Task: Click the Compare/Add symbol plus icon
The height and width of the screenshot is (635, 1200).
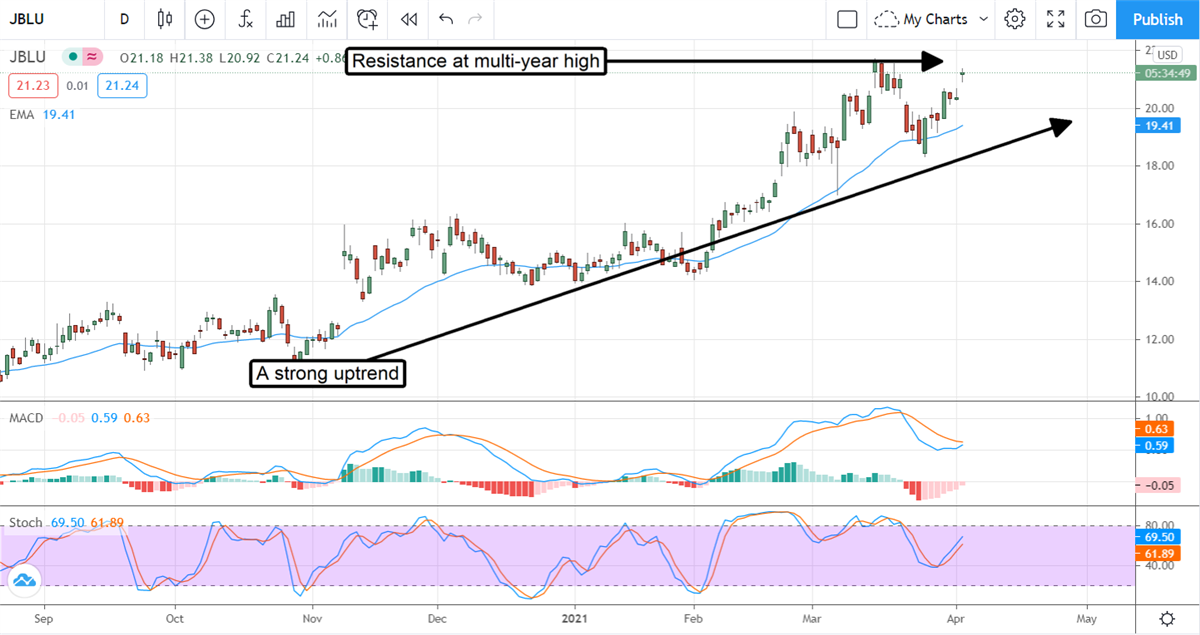Action: 205,19
